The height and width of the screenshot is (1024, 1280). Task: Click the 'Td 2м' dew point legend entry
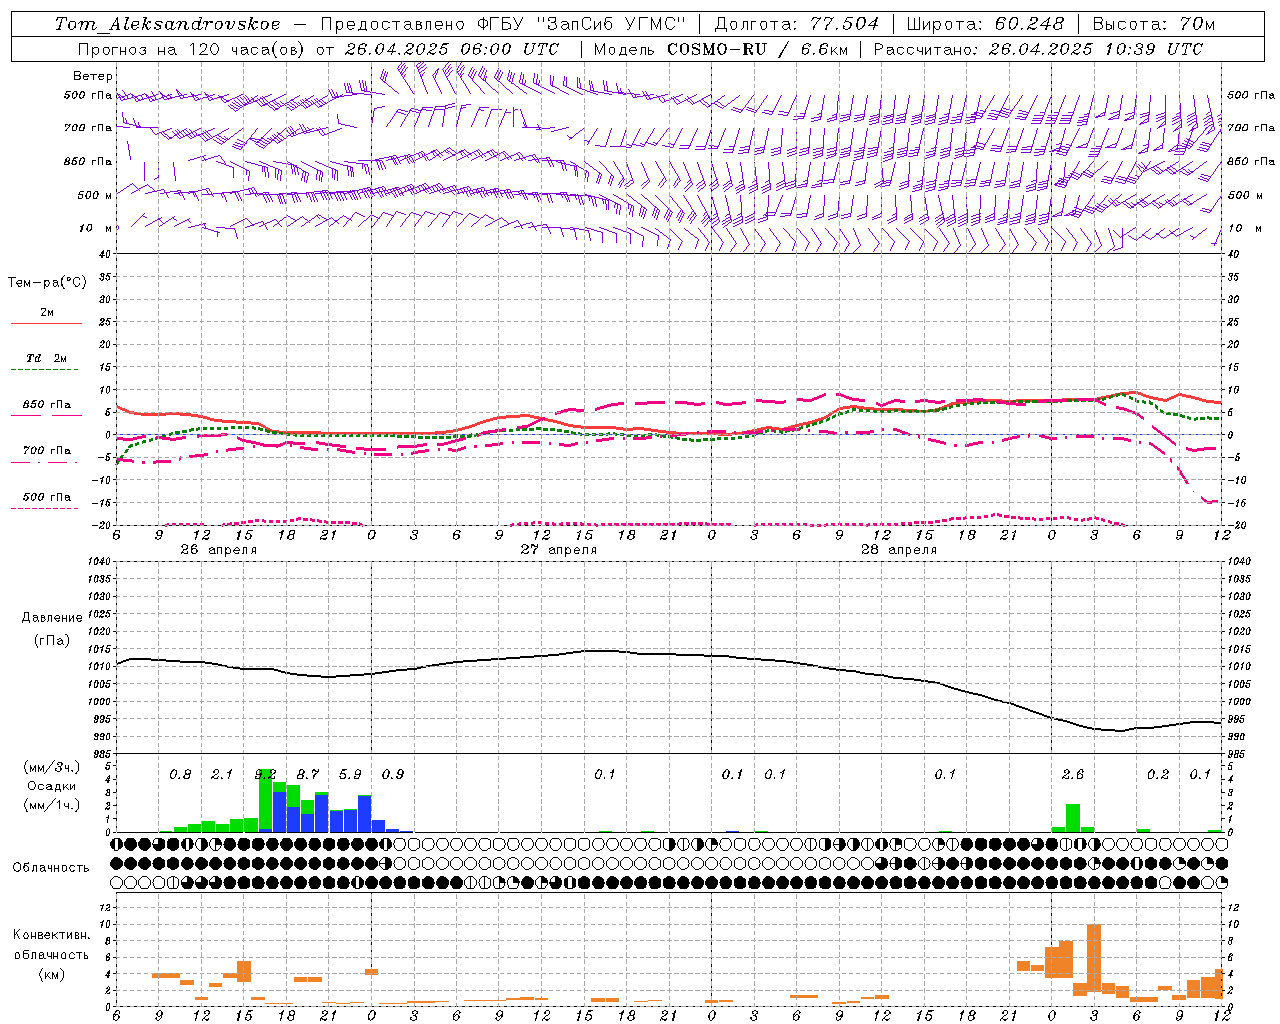pos(47,358)
